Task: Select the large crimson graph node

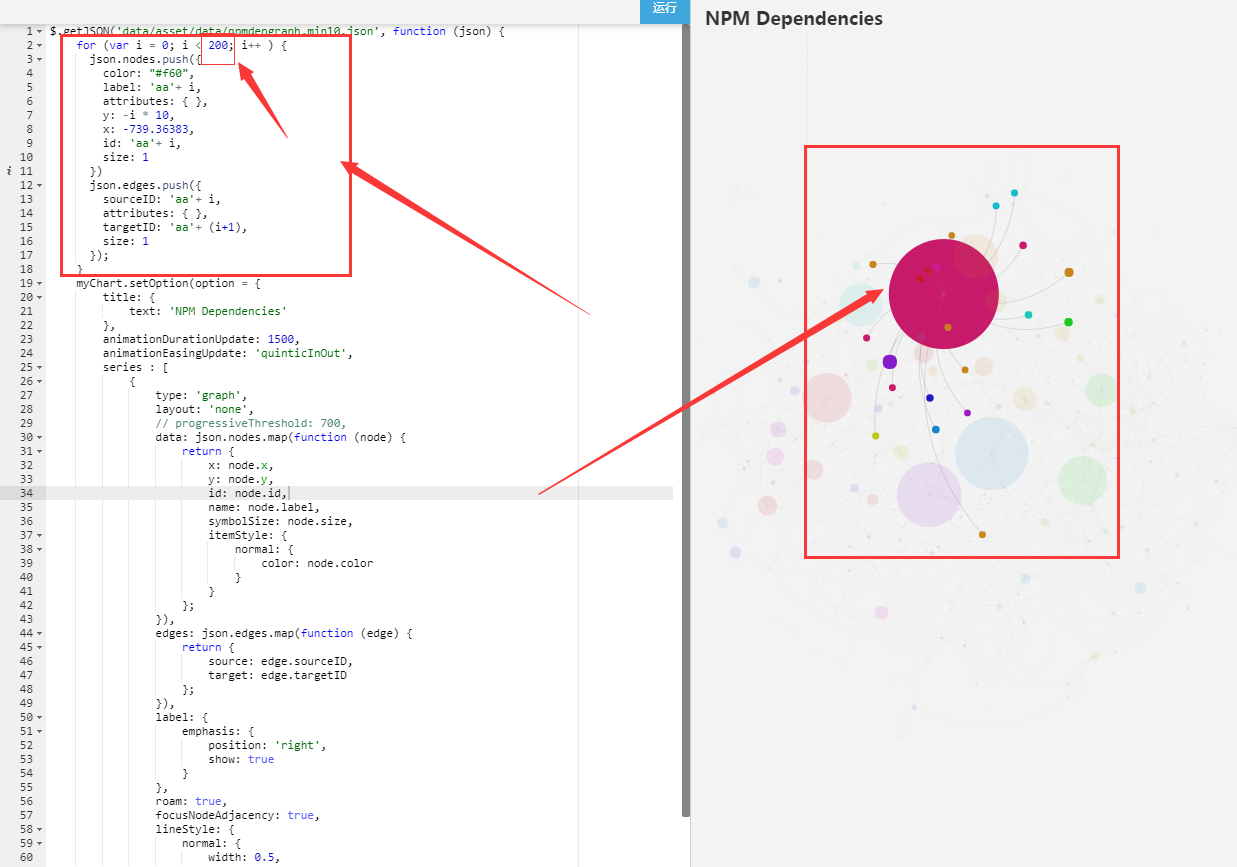Action: (943, 294)
